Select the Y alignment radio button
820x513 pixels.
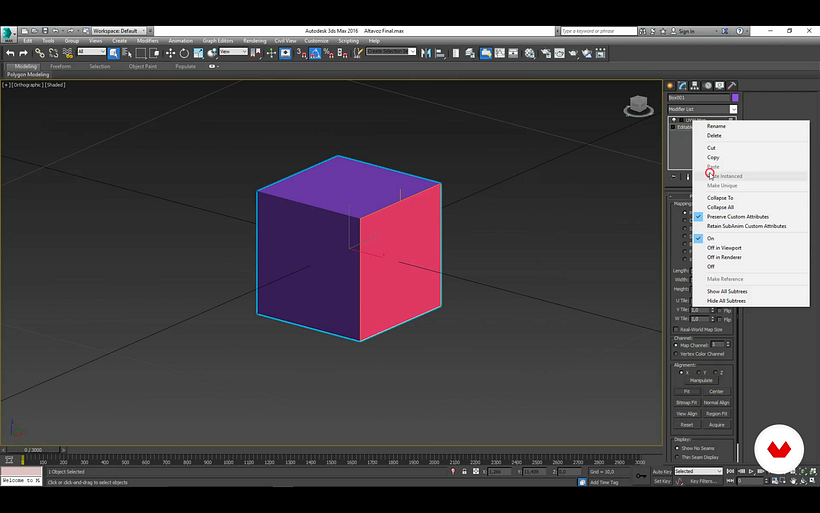[698, 373]
